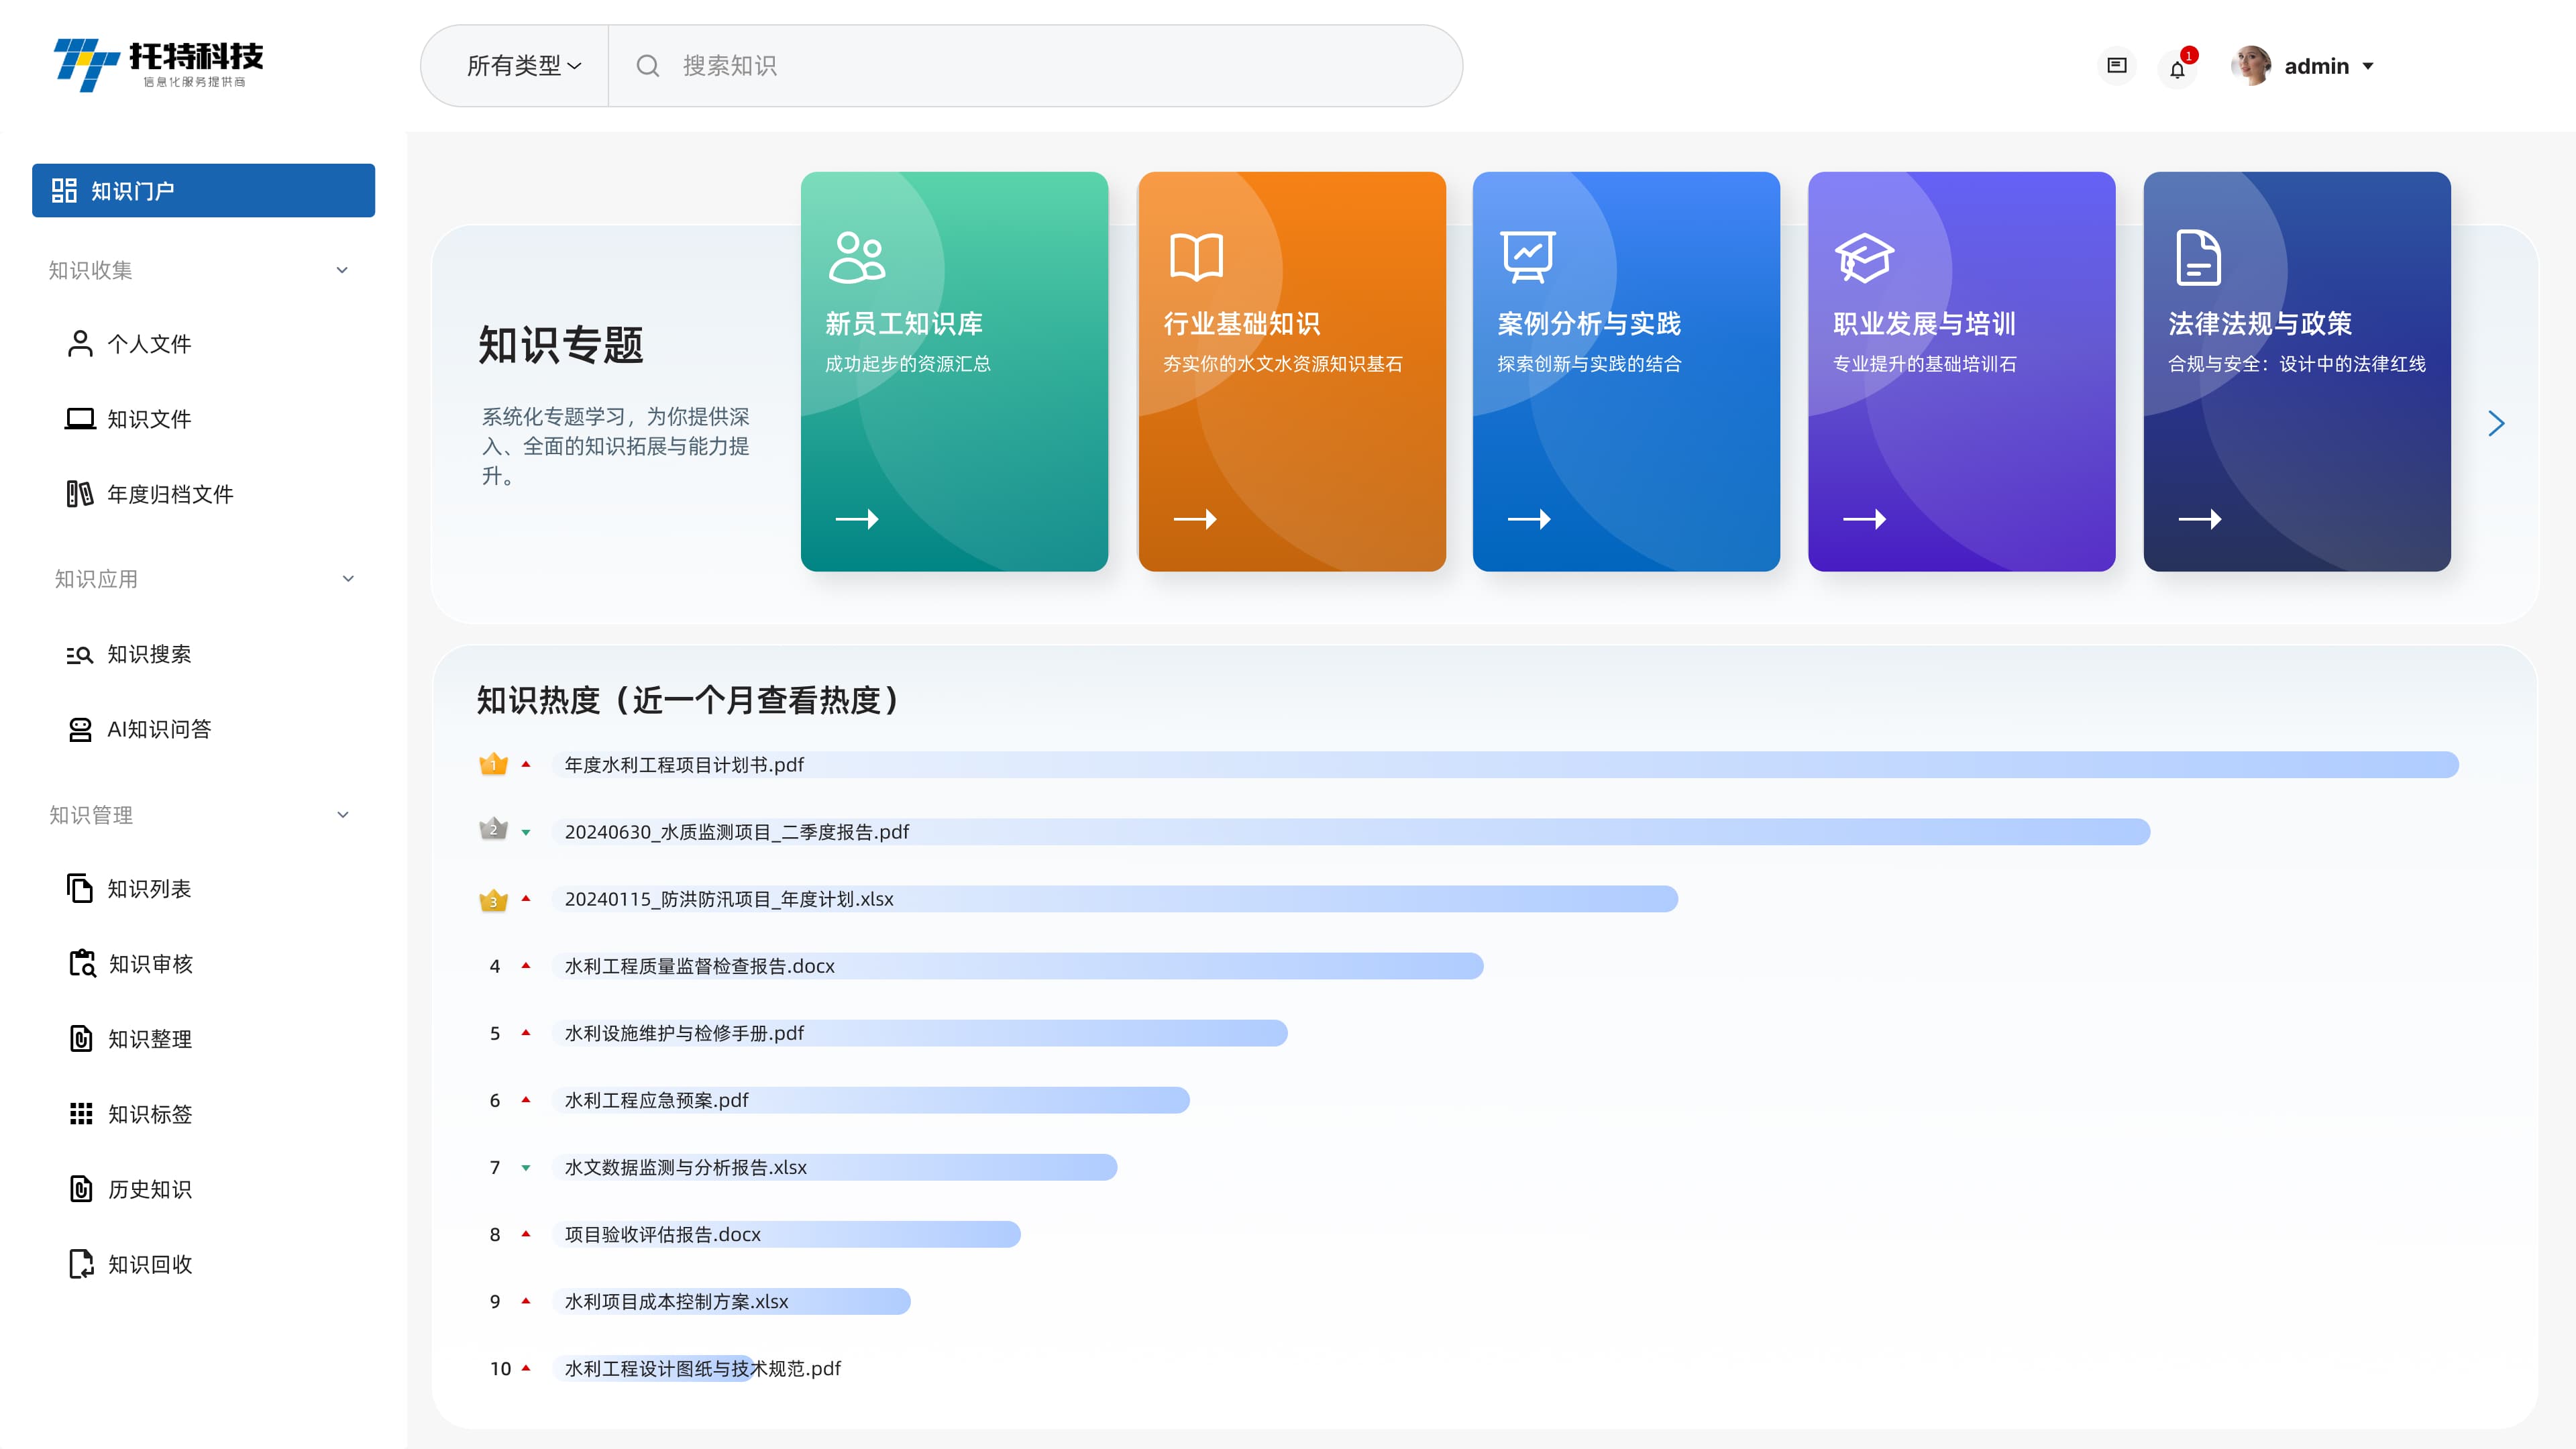
Task: Click the 个人文件 person icon
Action: tap(79, 343)
